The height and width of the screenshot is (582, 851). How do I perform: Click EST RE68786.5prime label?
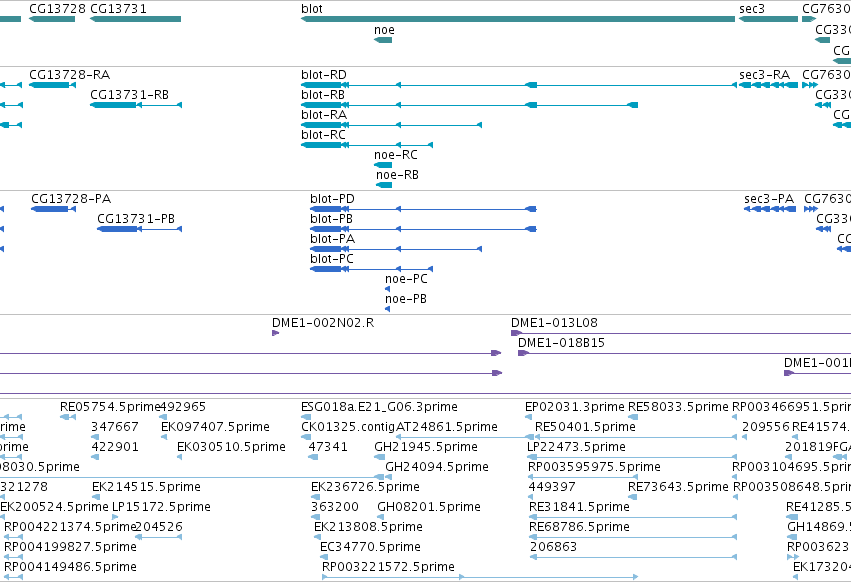tap(579, 528)
